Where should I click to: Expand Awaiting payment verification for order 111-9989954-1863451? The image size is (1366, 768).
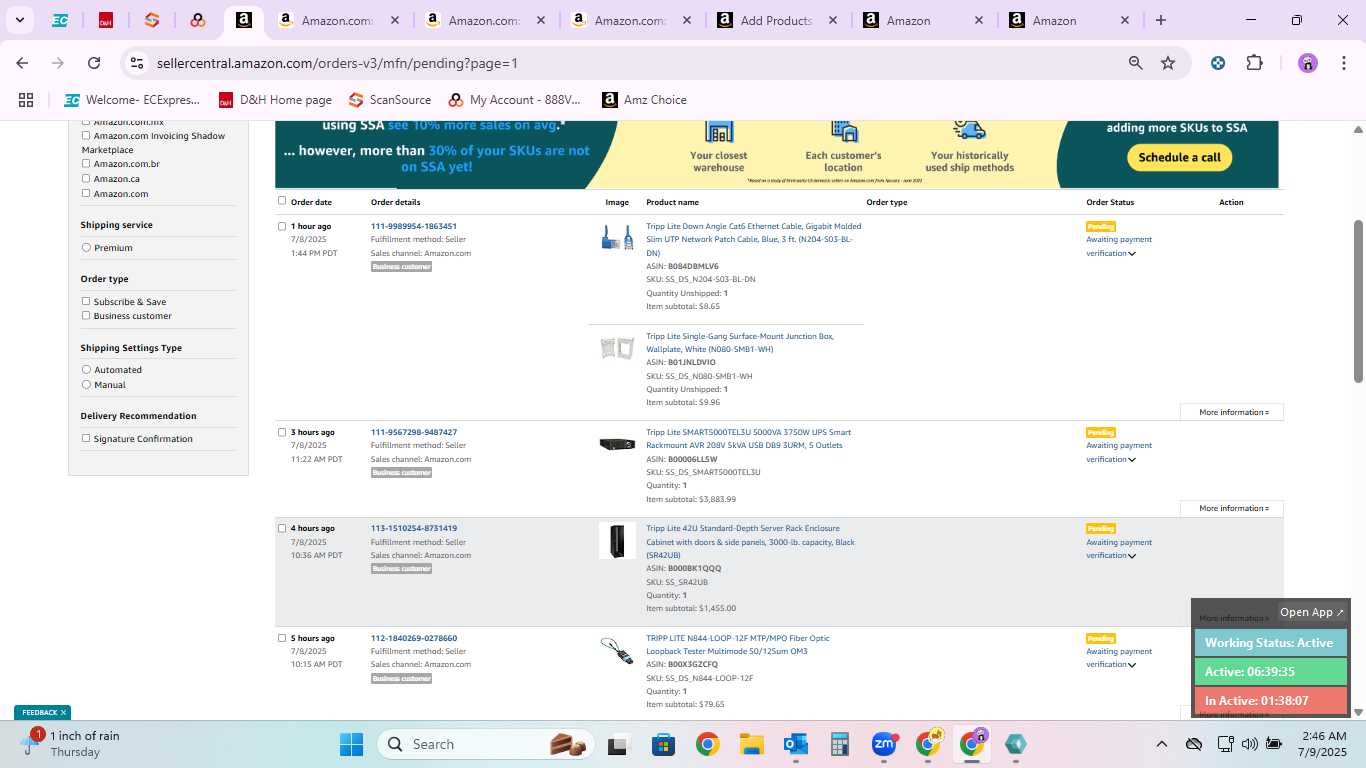(x=1132, y=254)
